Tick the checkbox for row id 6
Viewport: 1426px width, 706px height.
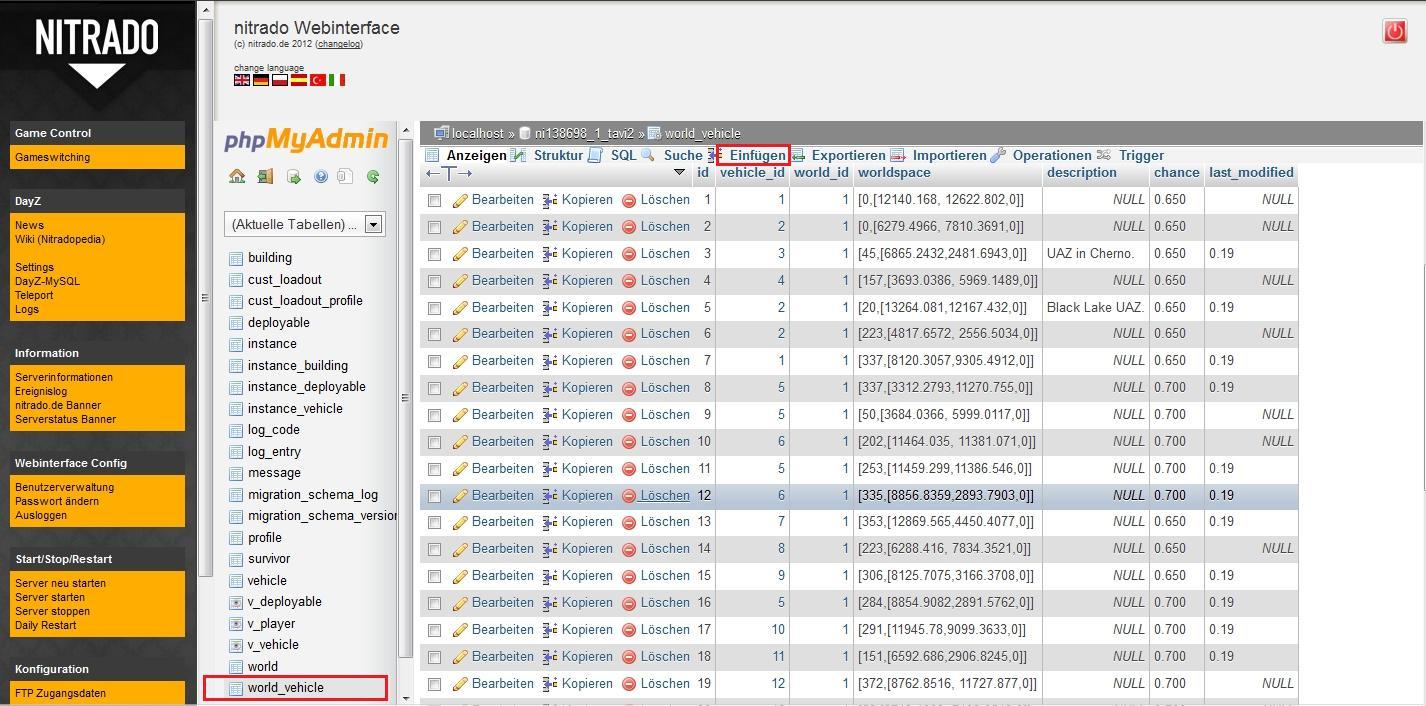(x=434, y=335)
